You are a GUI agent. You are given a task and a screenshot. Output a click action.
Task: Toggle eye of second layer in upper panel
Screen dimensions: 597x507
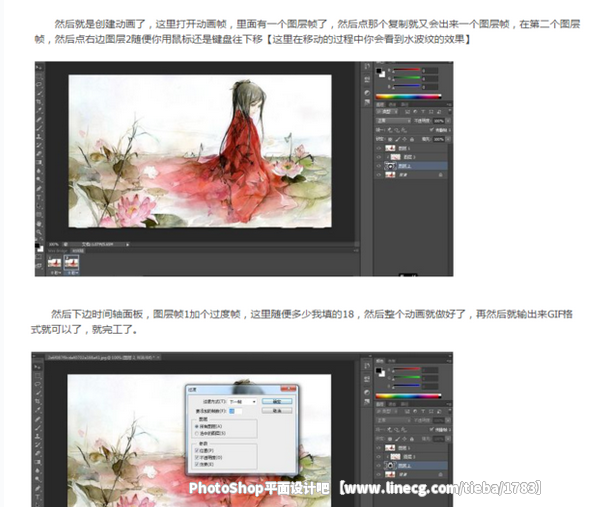point(379,157)
